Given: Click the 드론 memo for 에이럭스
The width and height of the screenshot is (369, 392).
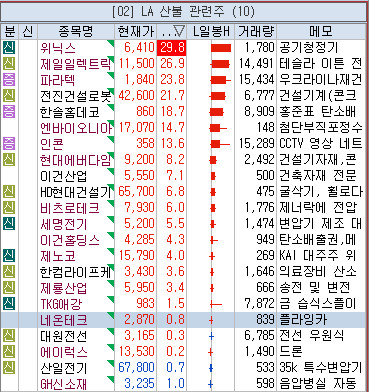Looking at the screenshot, I should 291,352.
